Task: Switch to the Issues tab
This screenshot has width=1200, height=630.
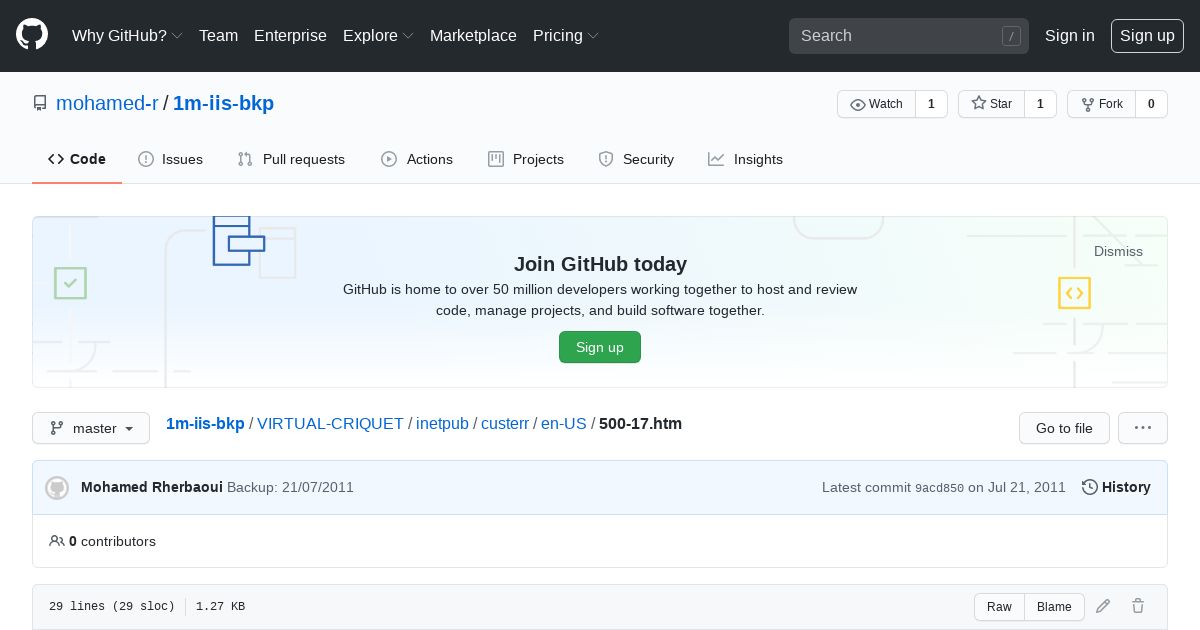Action: click(x=170, y=159)
